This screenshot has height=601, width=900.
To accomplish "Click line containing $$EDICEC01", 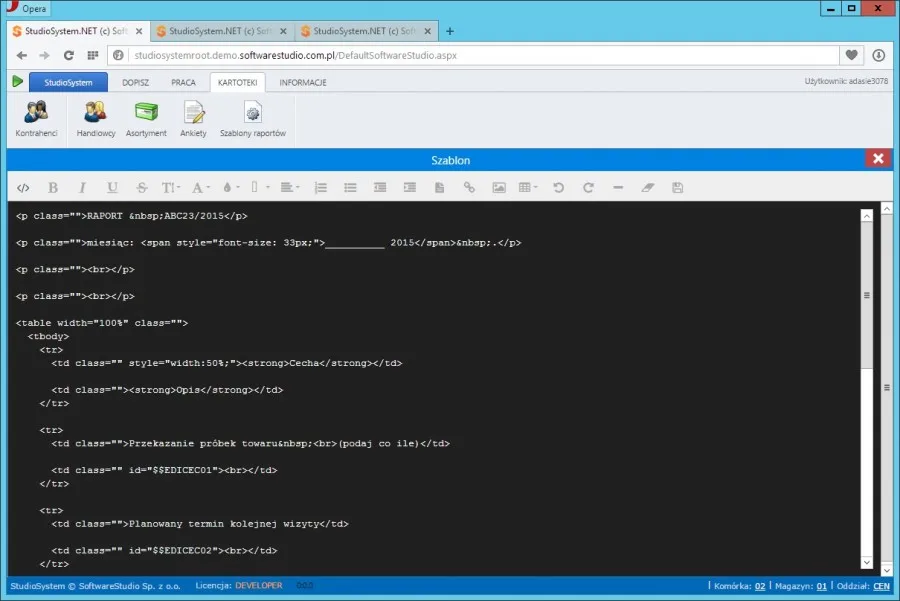I will pos(164,470).
